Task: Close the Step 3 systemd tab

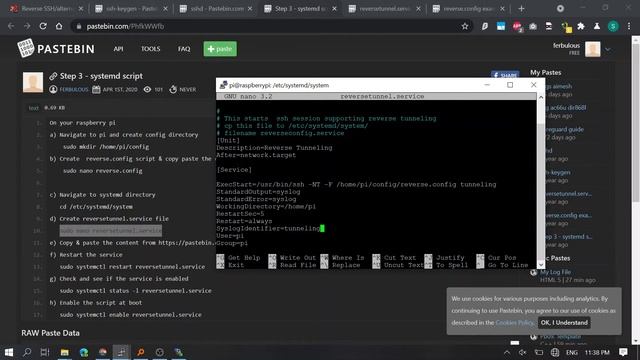Action: (334, 8)
